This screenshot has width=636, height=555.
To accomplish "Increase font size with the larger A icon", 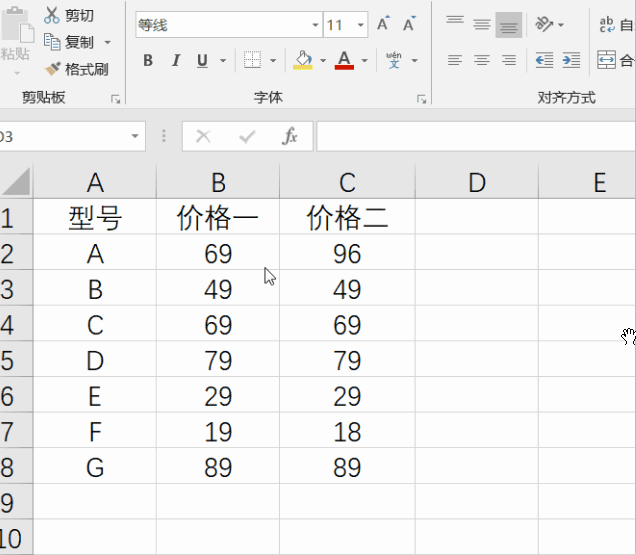I will (383, 24).
